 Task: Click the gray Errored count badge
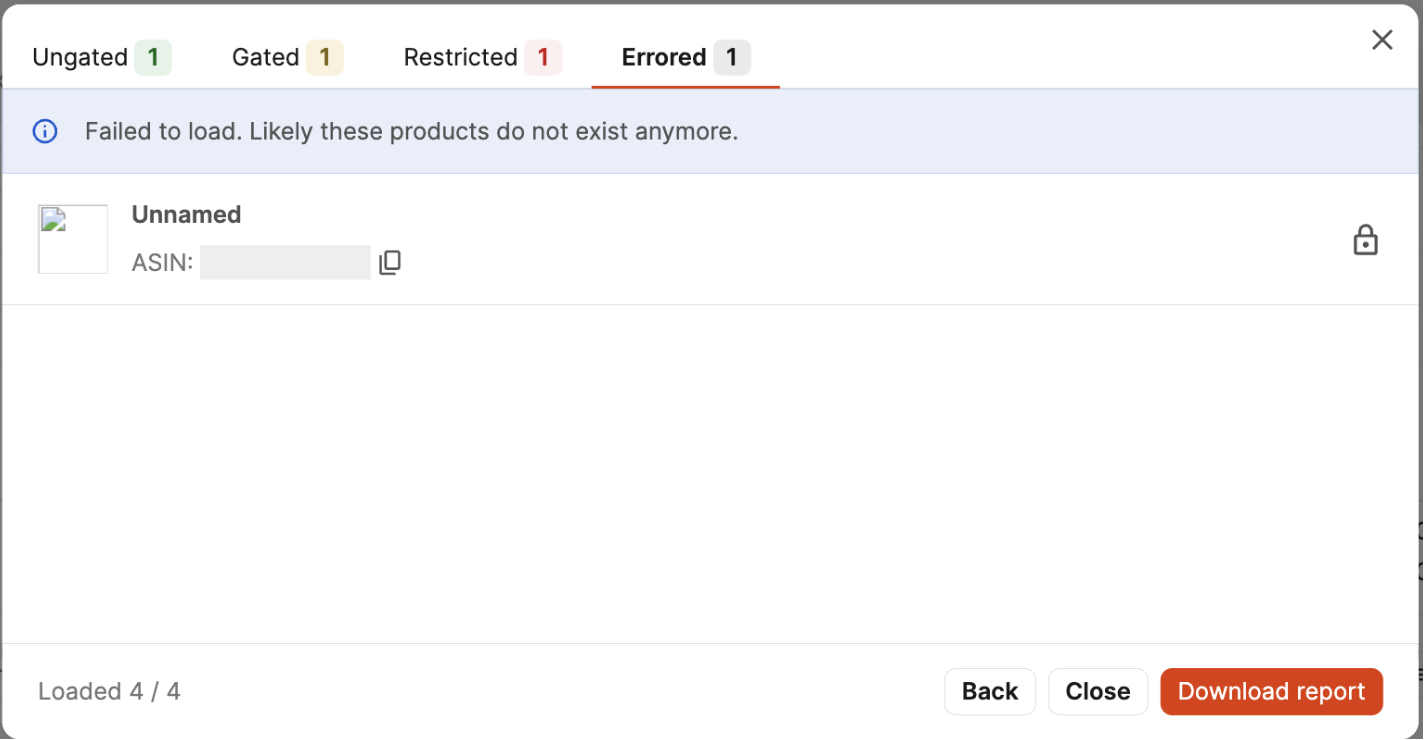tap(732, 58)
